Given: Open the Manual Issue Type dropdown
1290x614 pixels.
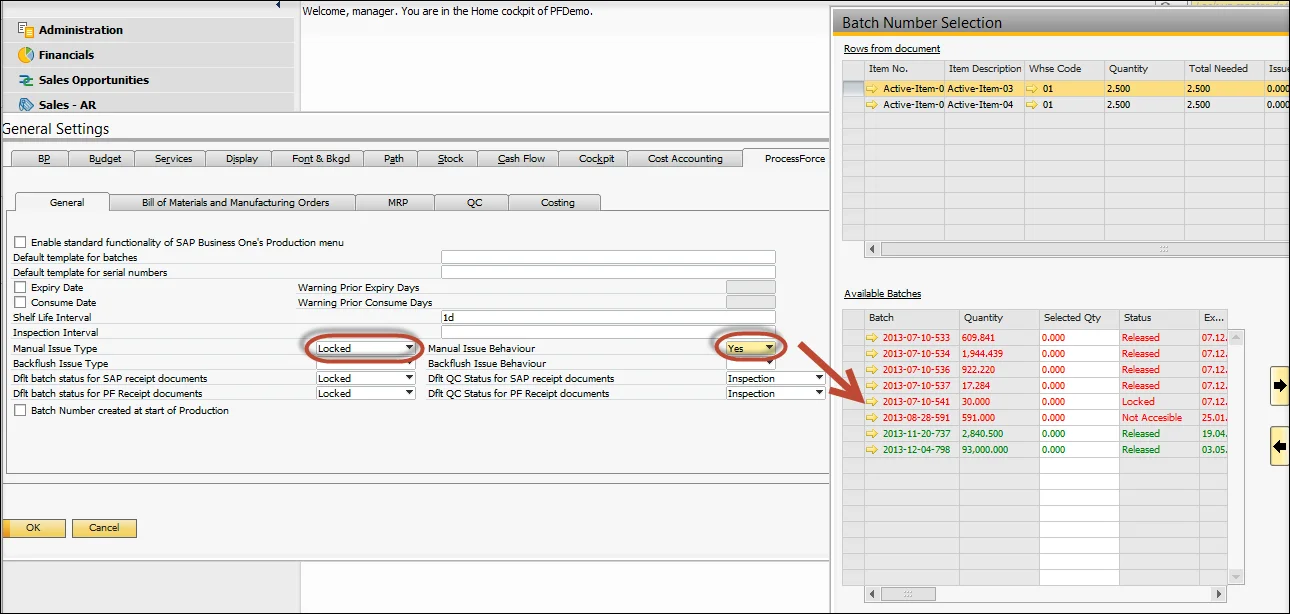Looking at the screenshot, I should point(408,348).
